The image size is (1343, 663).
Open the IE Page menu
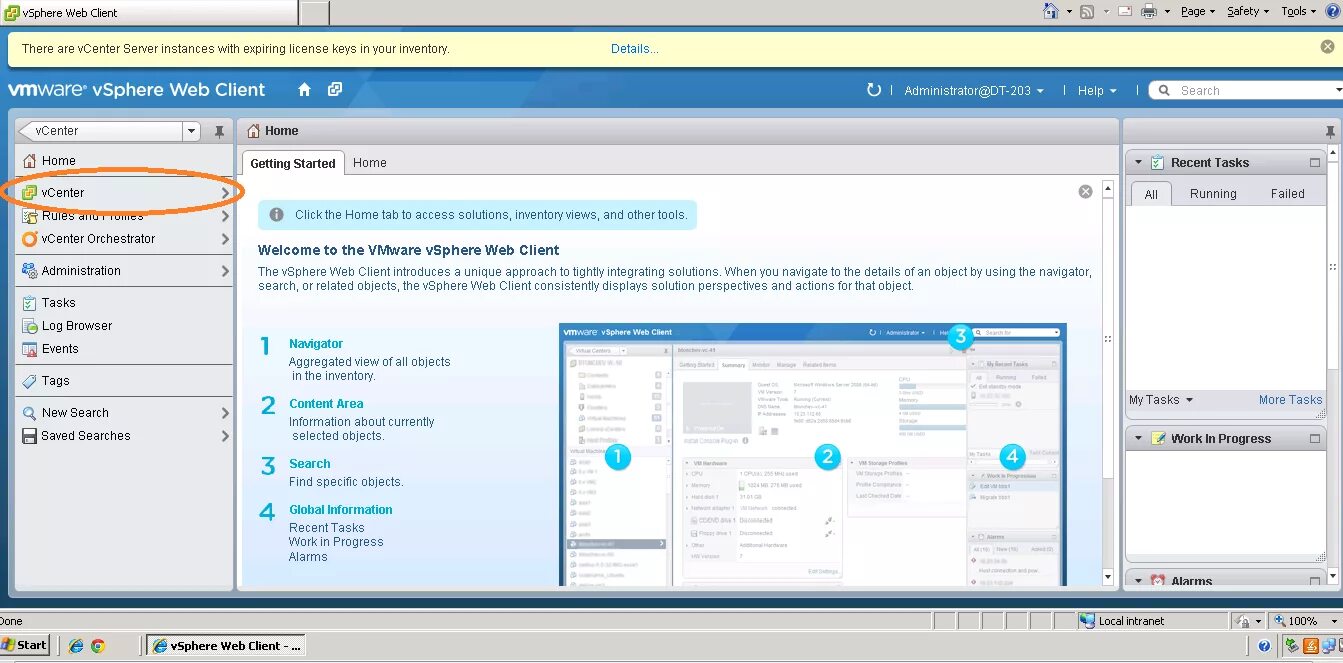coord(1198,11)
